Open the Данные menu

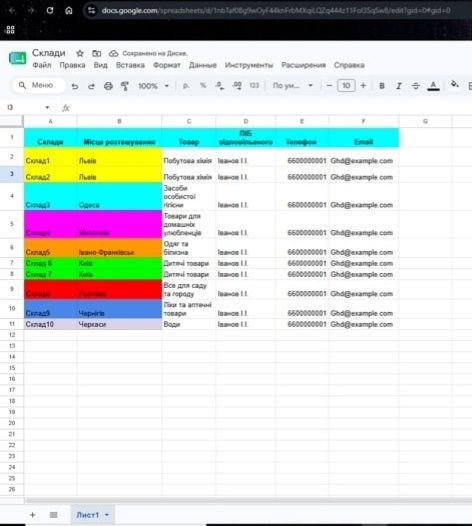(x=202, y=65)
